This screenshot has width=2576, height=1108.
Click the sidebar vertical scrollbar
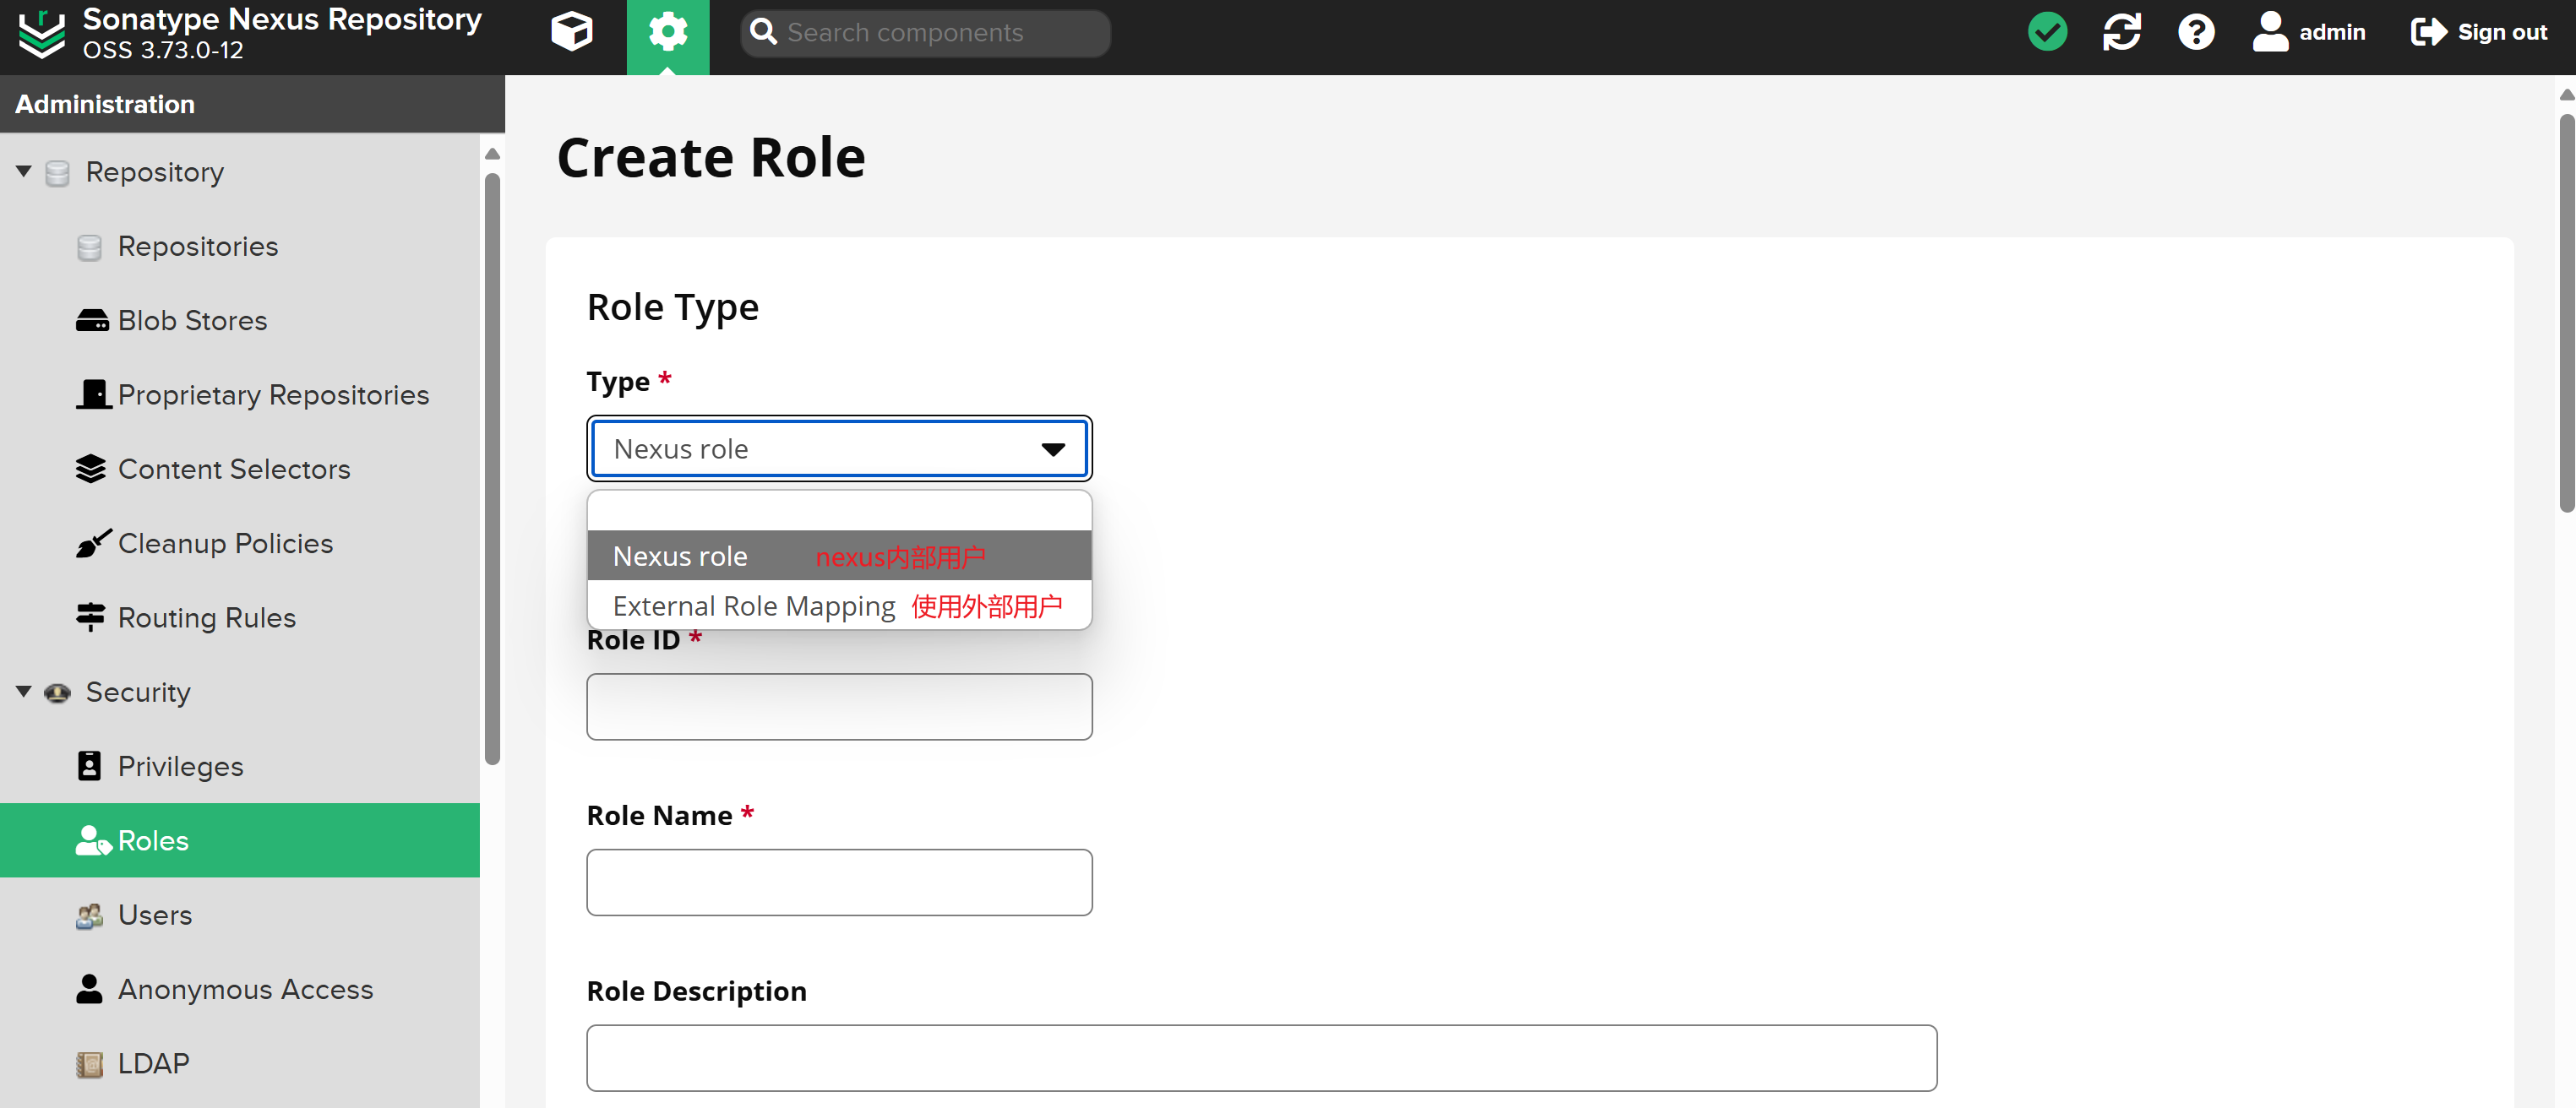click(492, 470)
